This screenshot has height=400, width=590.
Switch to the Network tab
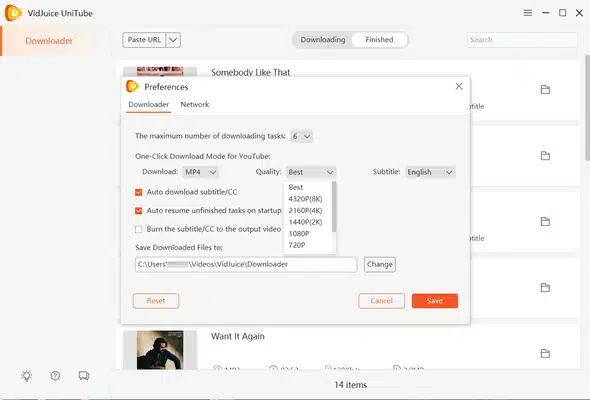pos(195,105)
